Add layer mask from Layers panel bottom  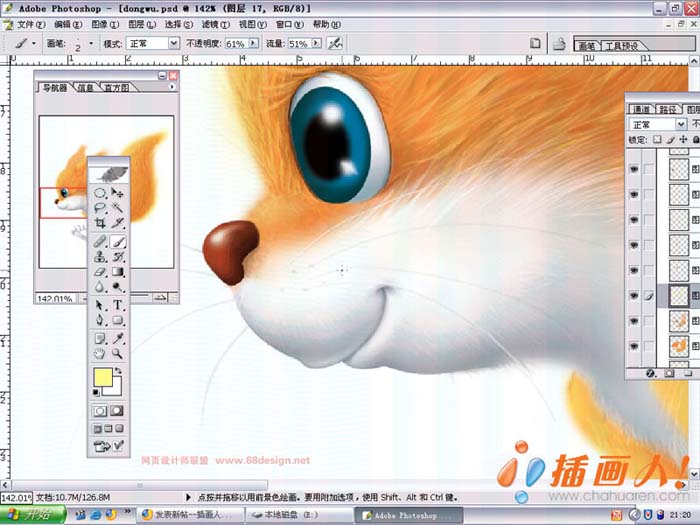pos(668,373)
